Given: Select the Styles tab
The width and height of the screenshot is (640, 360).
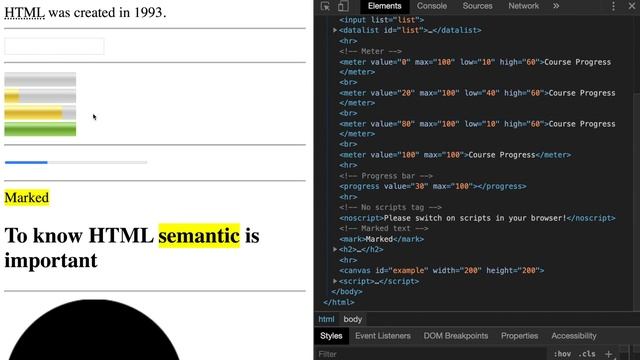Looking at the screenshot, I should pos(331,336).
